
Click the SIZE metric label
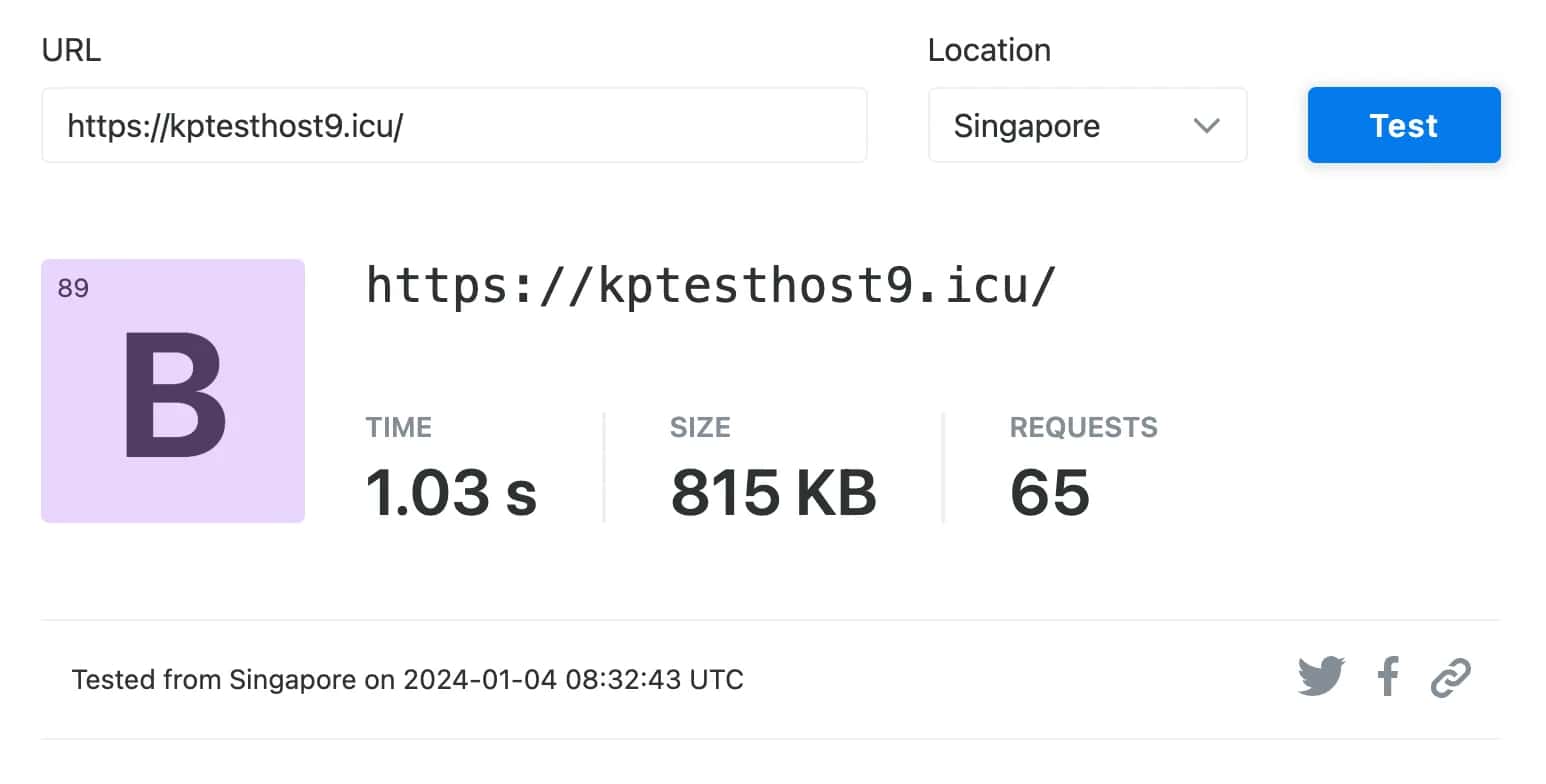pos(700,428)
